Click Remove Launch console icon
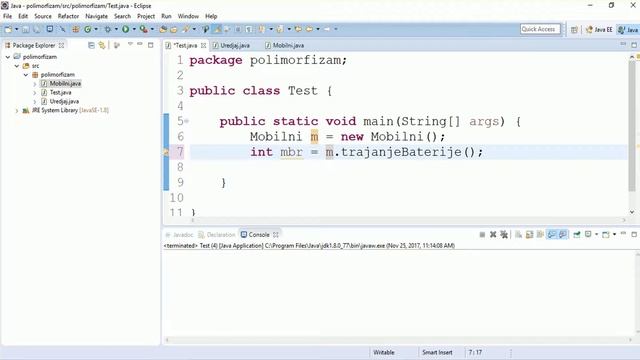 pyautogui.click(x=493, y=235)
